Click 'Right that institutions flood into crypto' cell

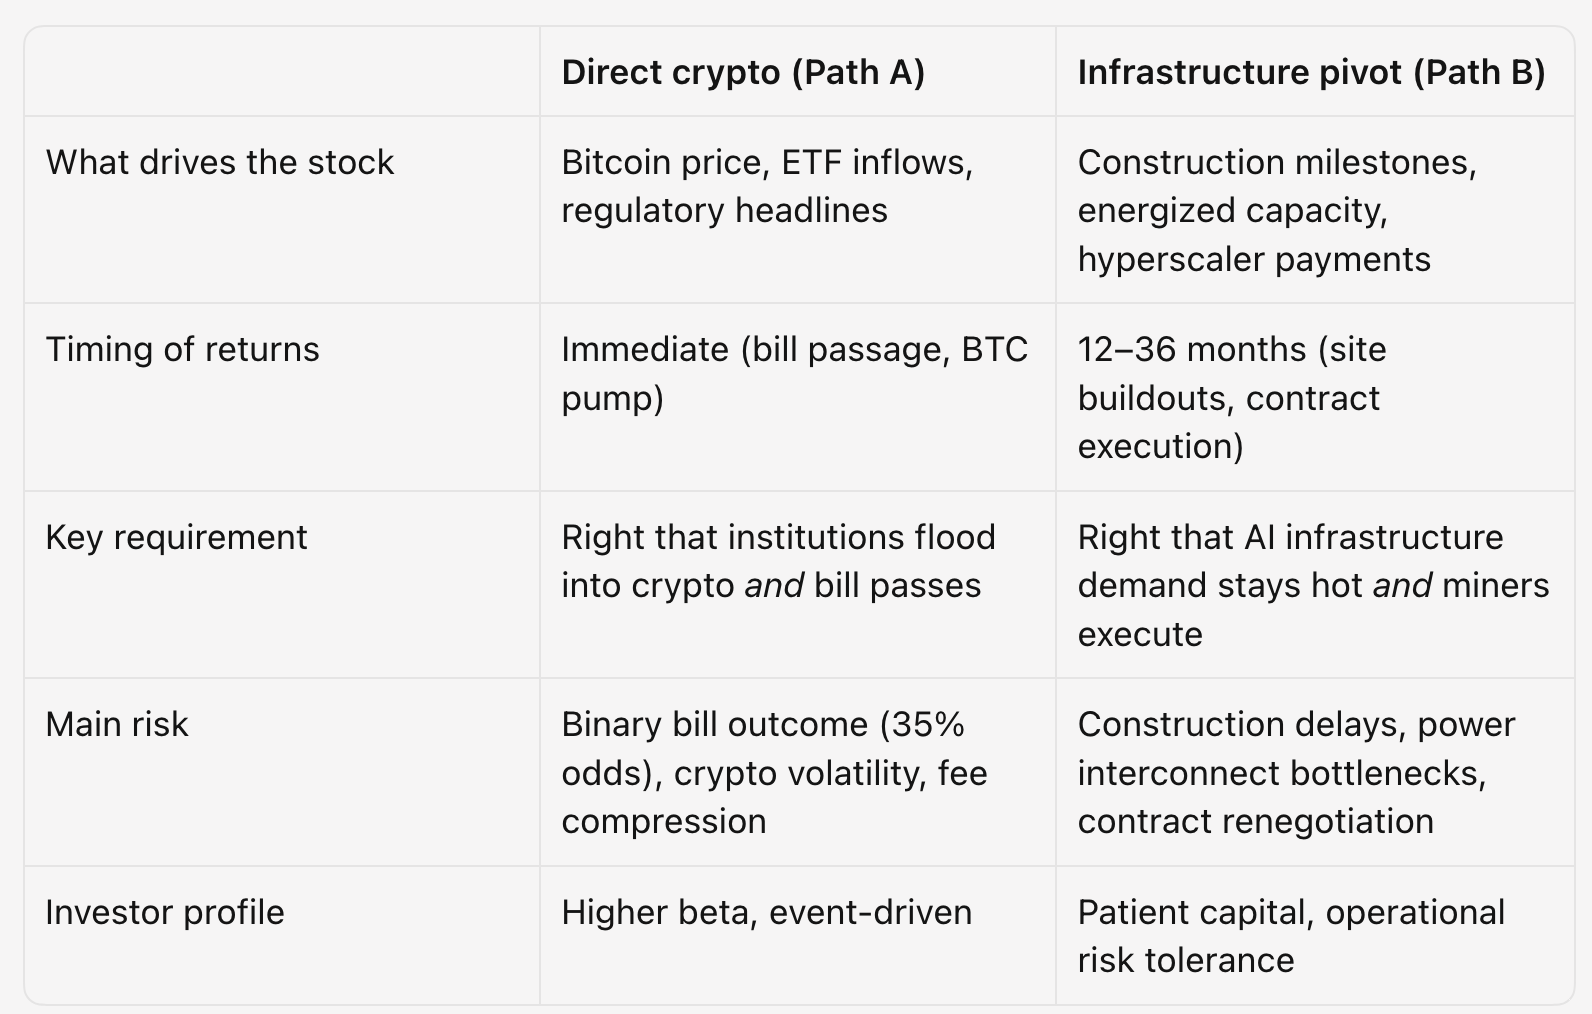click(x=797, y=584)
